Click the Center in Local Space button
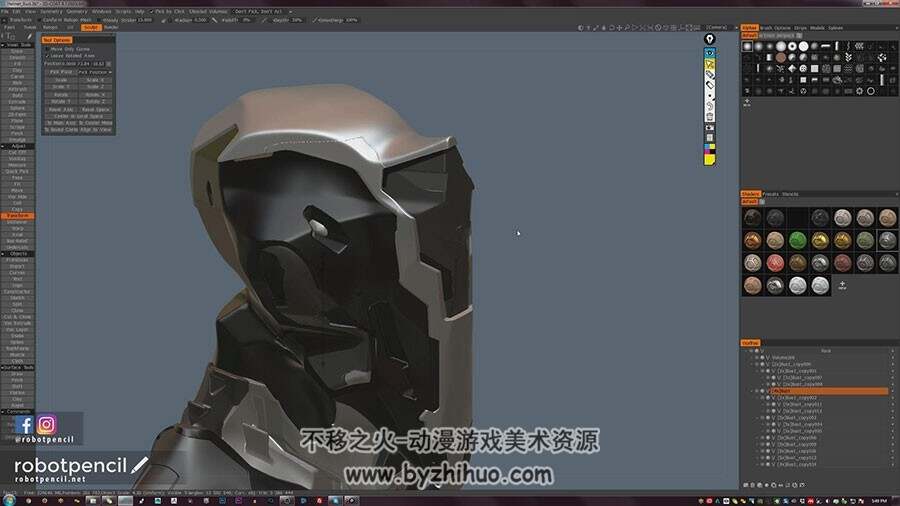 [79, 116]
